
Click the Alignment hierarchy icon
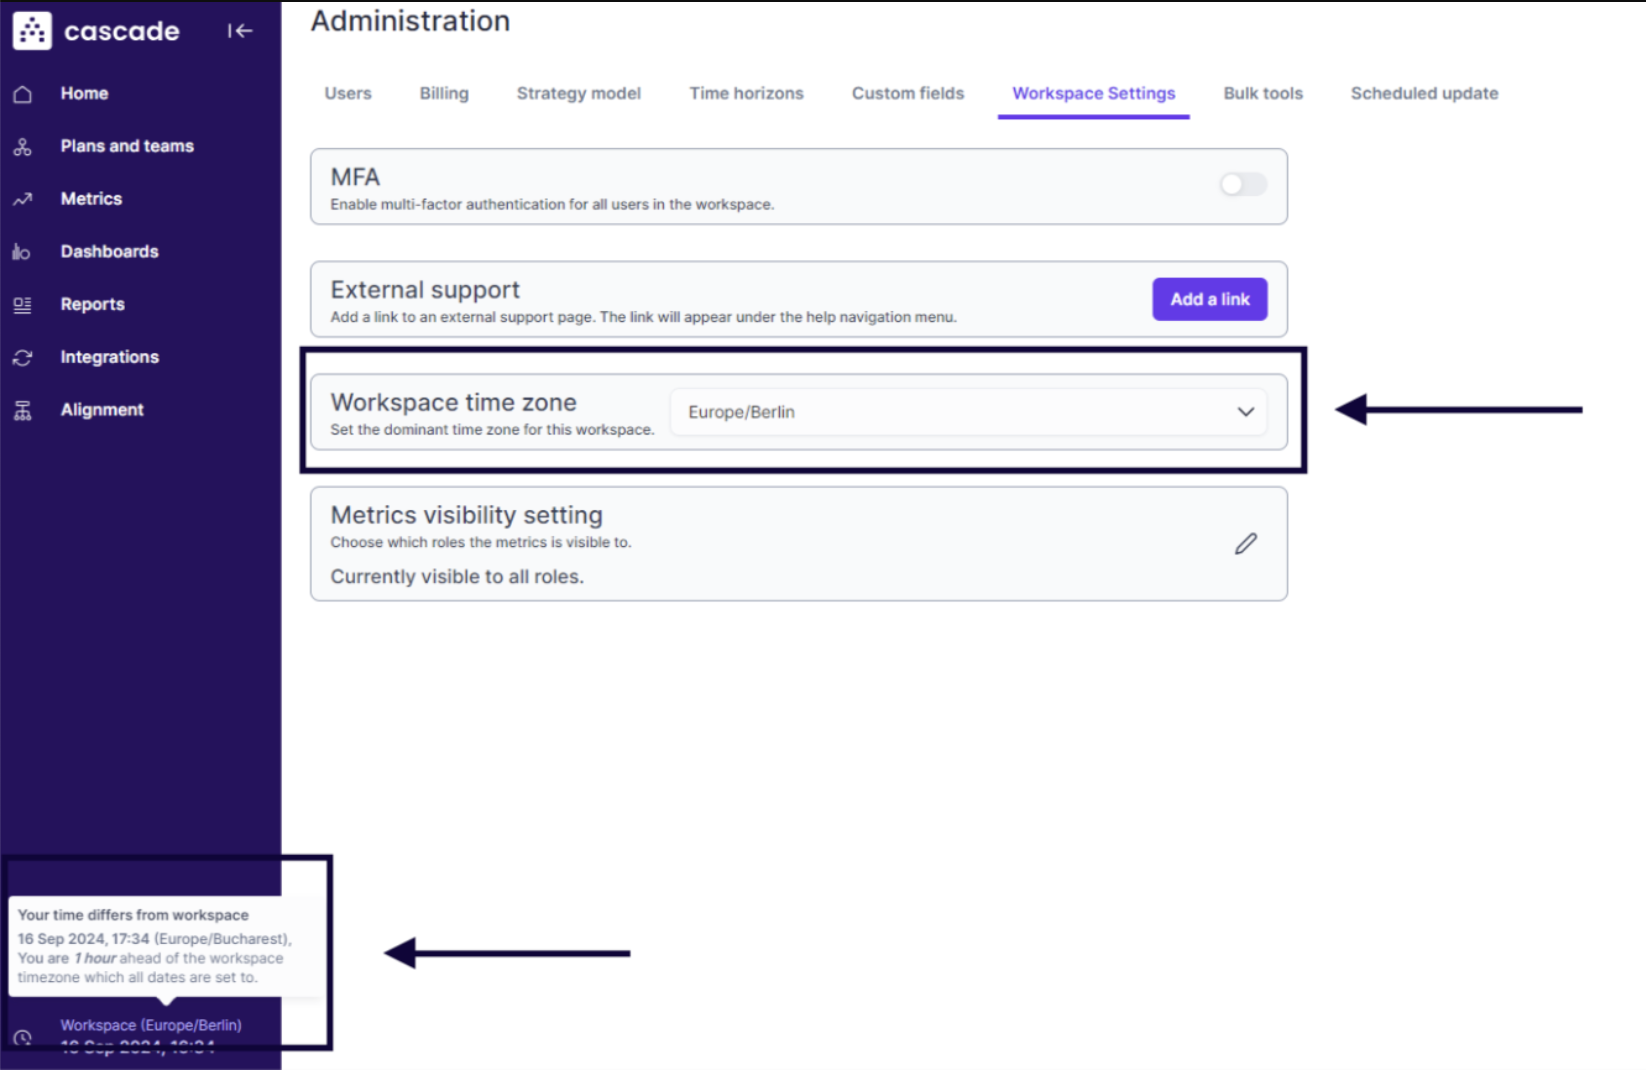tap(23, 410)
